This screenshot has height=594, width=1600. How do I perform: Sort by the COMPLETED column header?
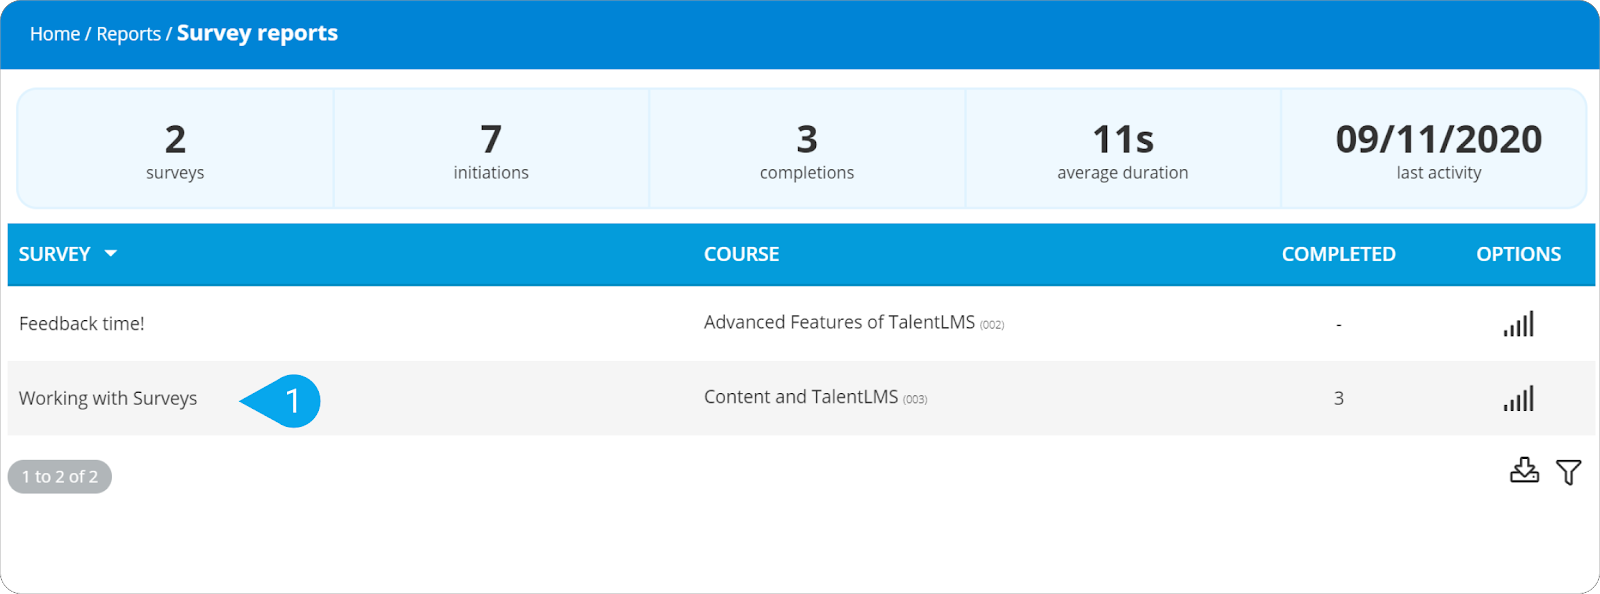pyautogui.click(x=1338, y=254)
